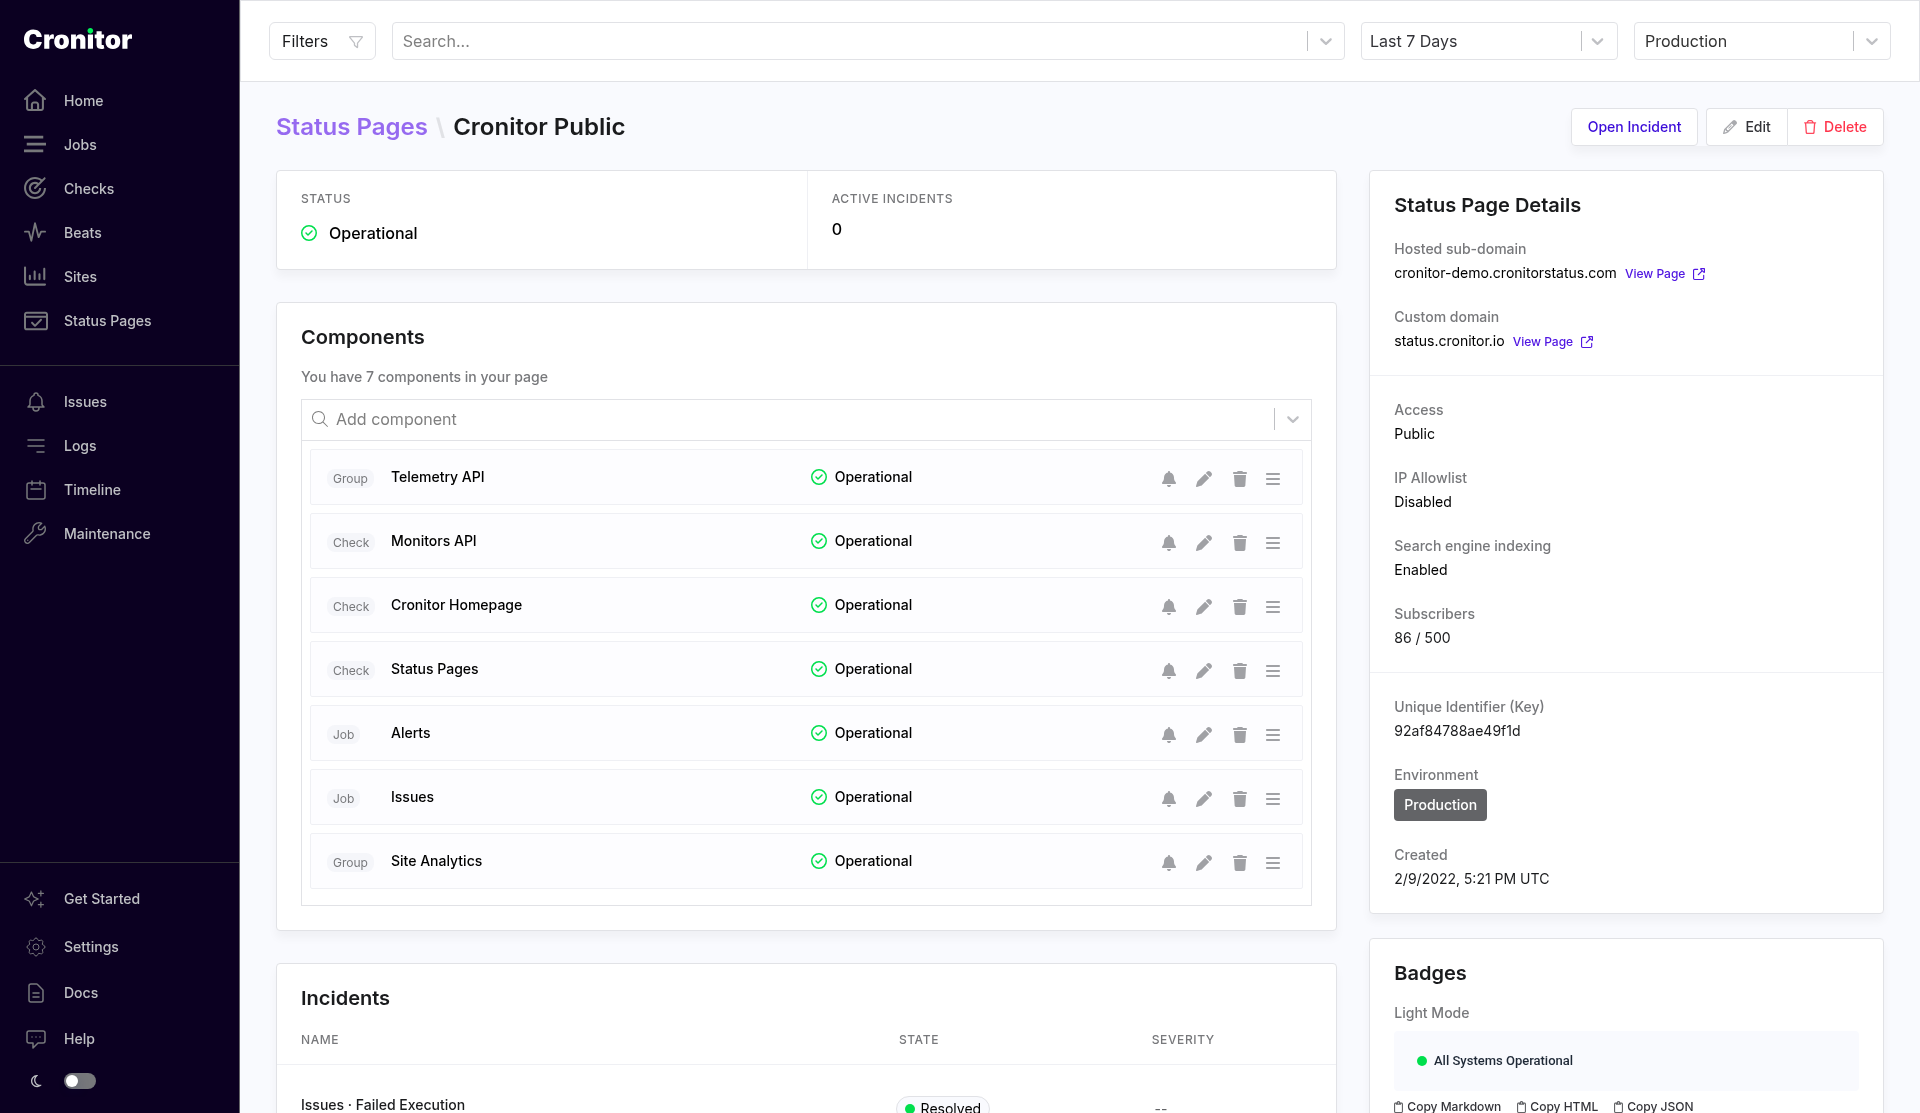Click the pencil icon for Cronitor Homepage
This screenshot has width=1920, height=1113.
tap(1204, 607)
